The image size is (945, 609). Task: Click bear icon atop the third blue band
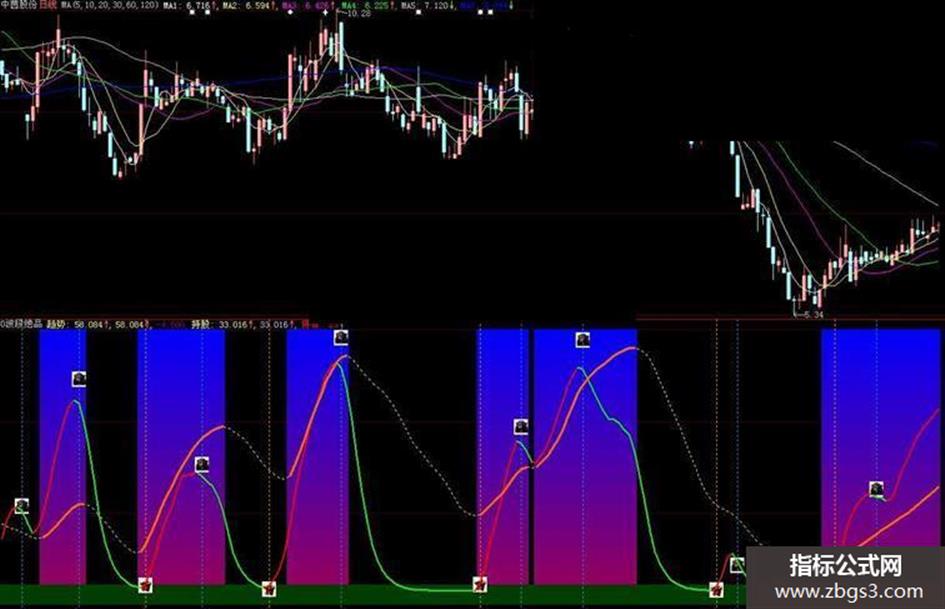(x=341, y=337)
